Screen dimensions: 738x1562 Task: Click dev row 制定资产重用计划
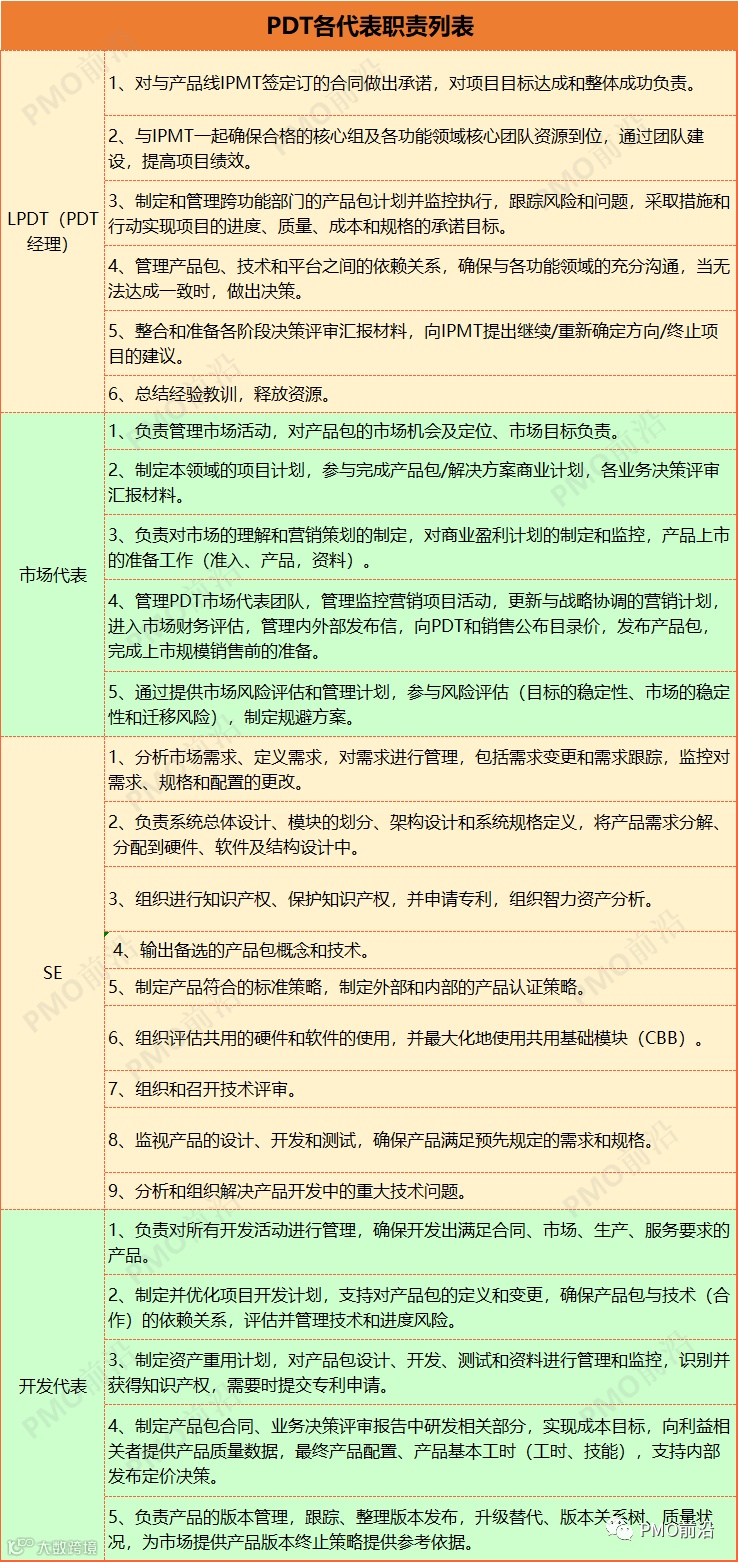pyautogui.click(x=420, y=1372)
